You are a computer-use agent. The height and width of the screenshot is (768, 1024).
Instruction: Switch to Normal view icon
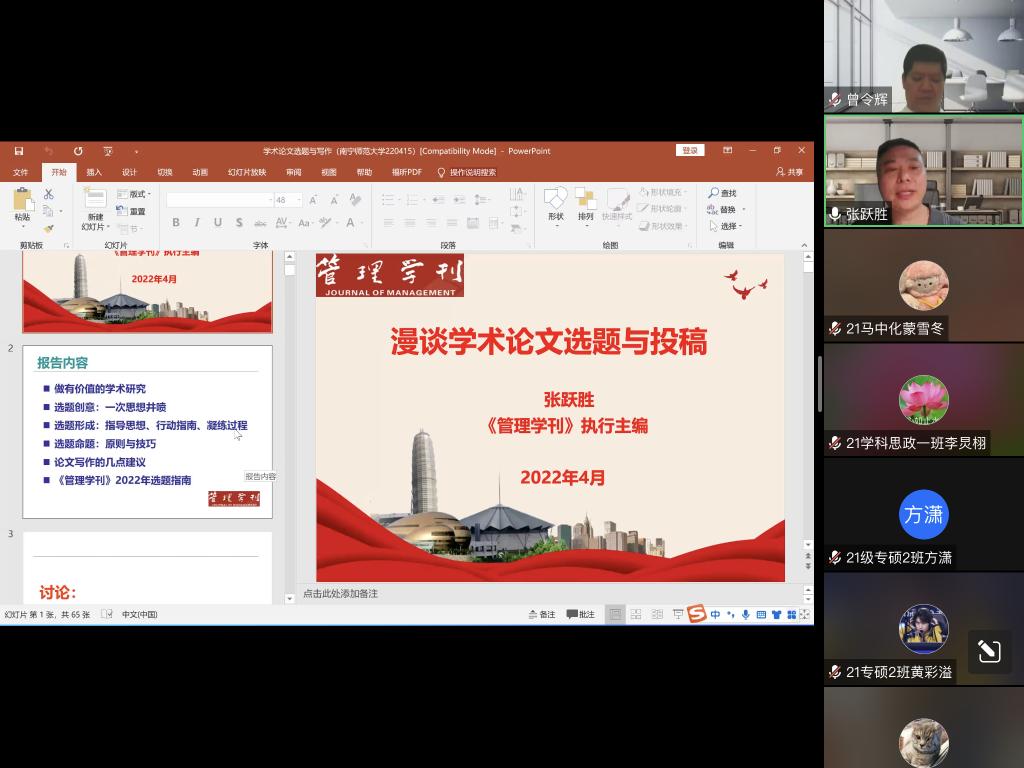coord(615,615)
